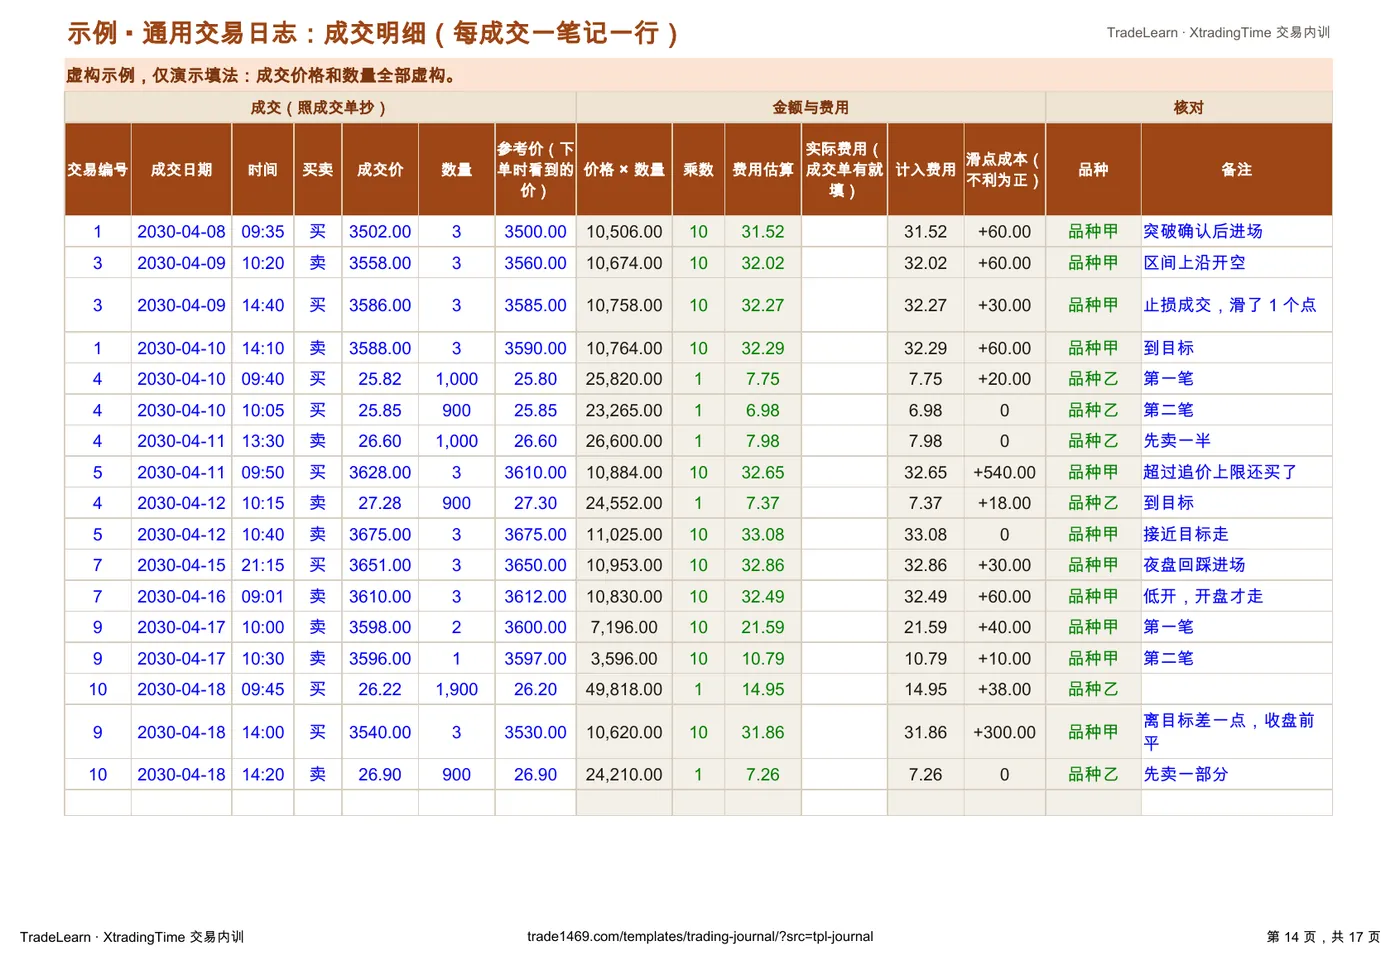Image resolution: width=1400 pixels, height=965 pixels.
Task: Click the fill price 3502.00
Action: 380,232
